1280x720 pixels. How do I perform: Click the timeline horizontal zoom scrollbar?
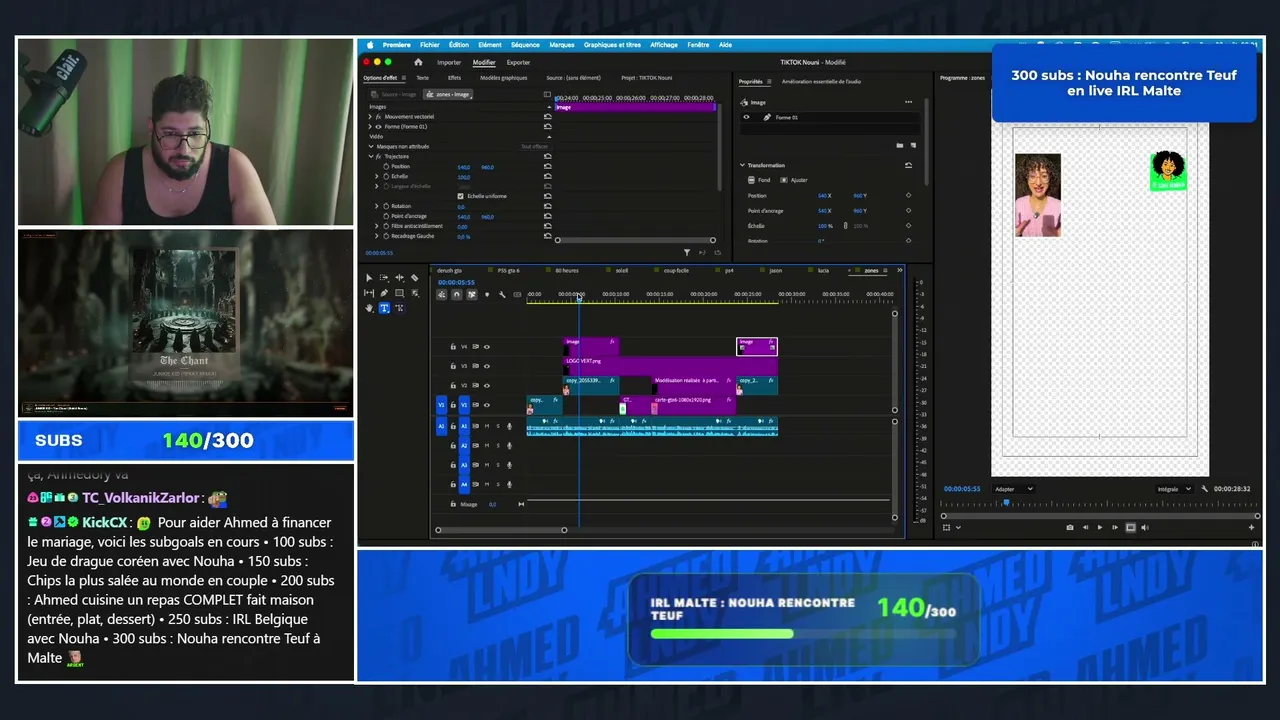click(501, 530)
